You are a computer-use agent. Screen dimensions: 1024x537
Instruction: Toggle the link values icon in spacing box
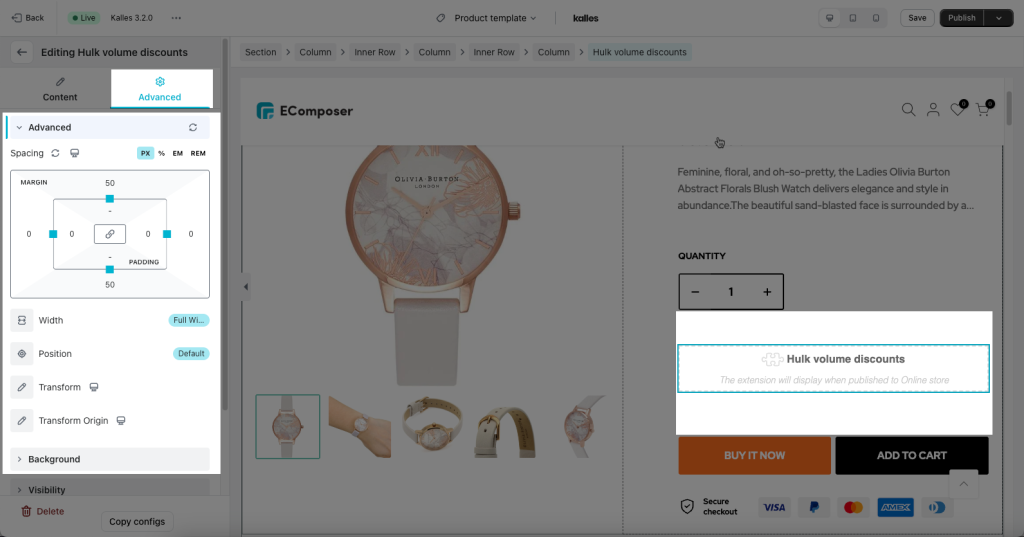tap(110, 234)
